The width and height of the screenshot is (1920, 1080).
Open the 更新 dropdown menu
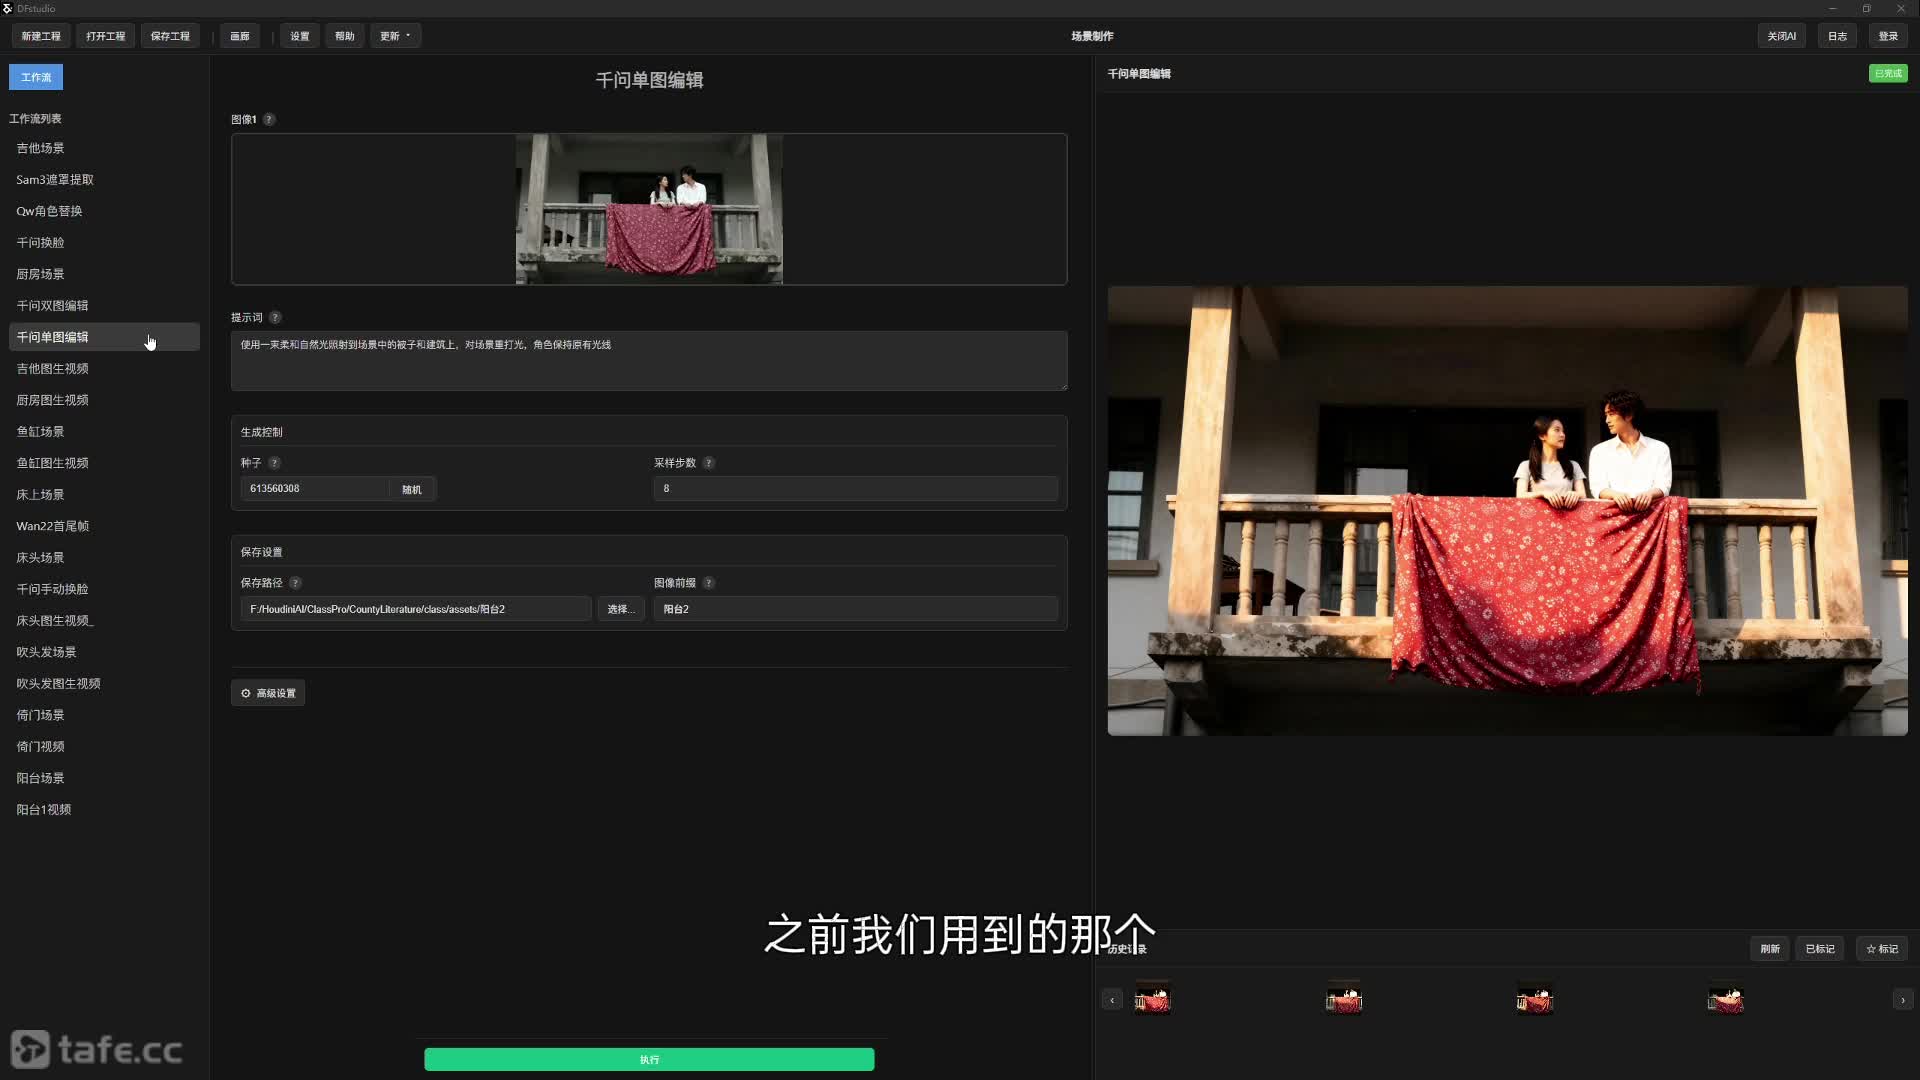[x=395, y=36]
